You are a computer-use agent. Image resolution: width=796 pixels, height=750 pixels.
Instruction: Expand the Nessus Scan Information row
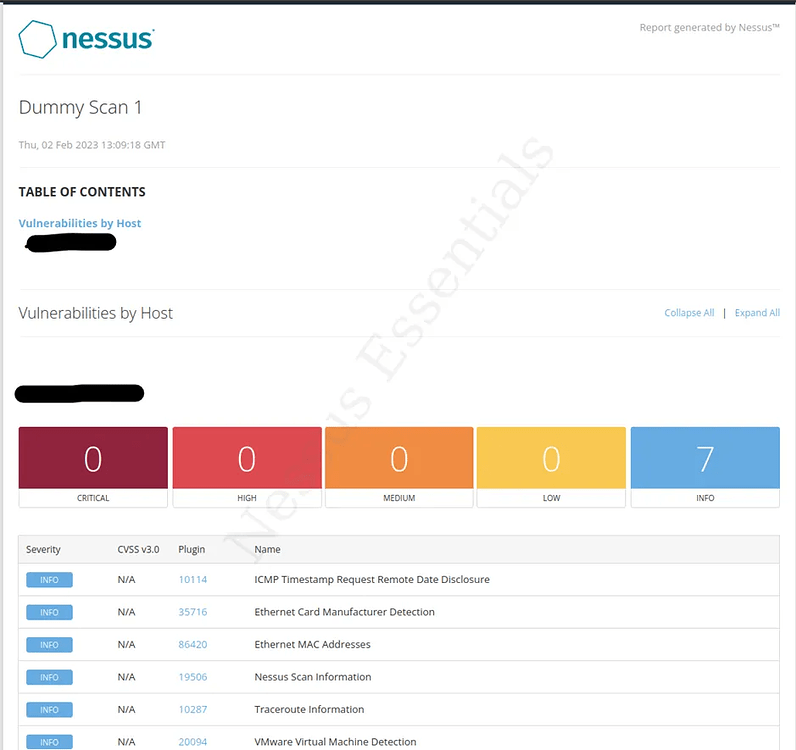(313, 677)
